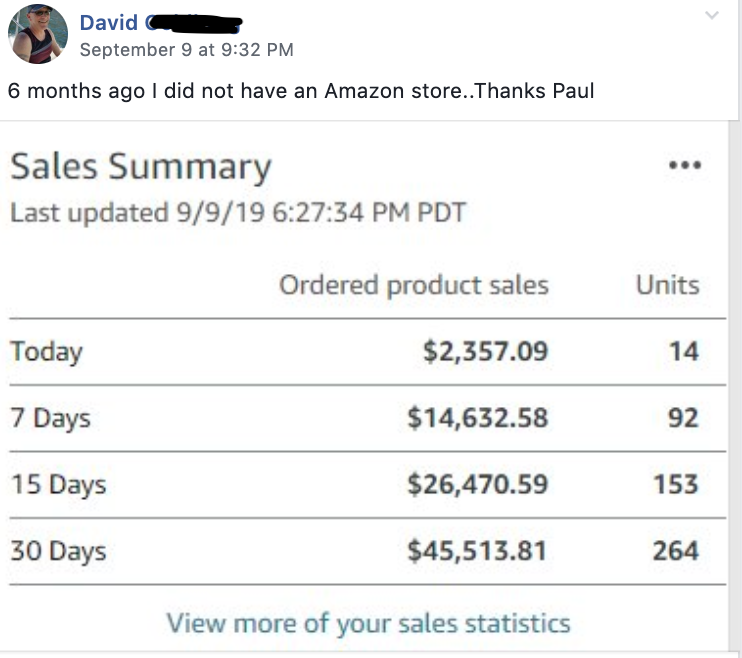Viewport: 742px width, 658px height.
Task: Open David's profile picture
Action: [x=38, y=34]
